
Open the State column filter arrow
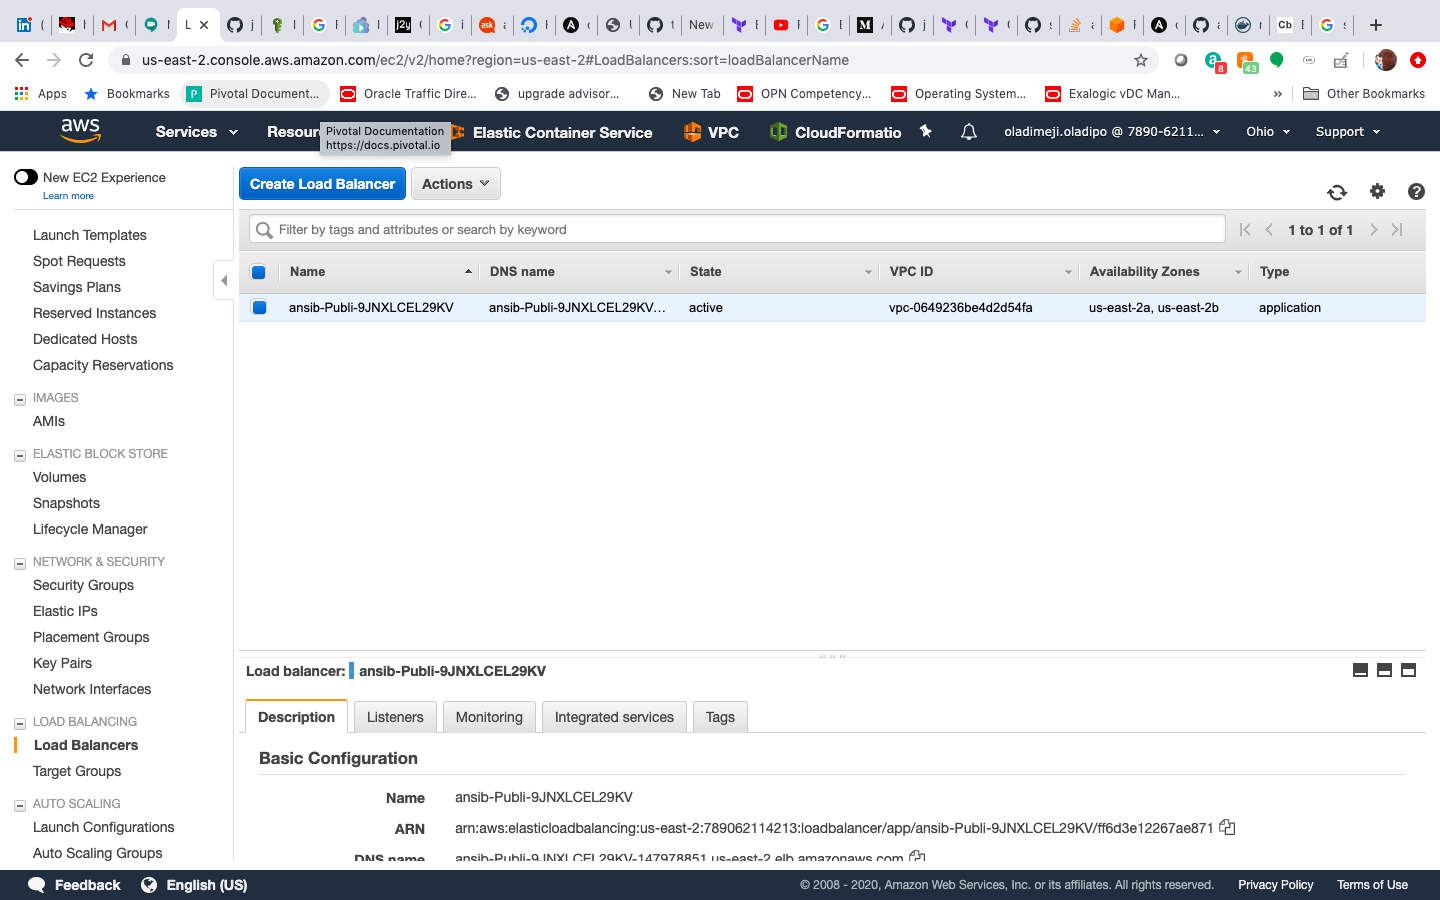(x=868, y=272)
